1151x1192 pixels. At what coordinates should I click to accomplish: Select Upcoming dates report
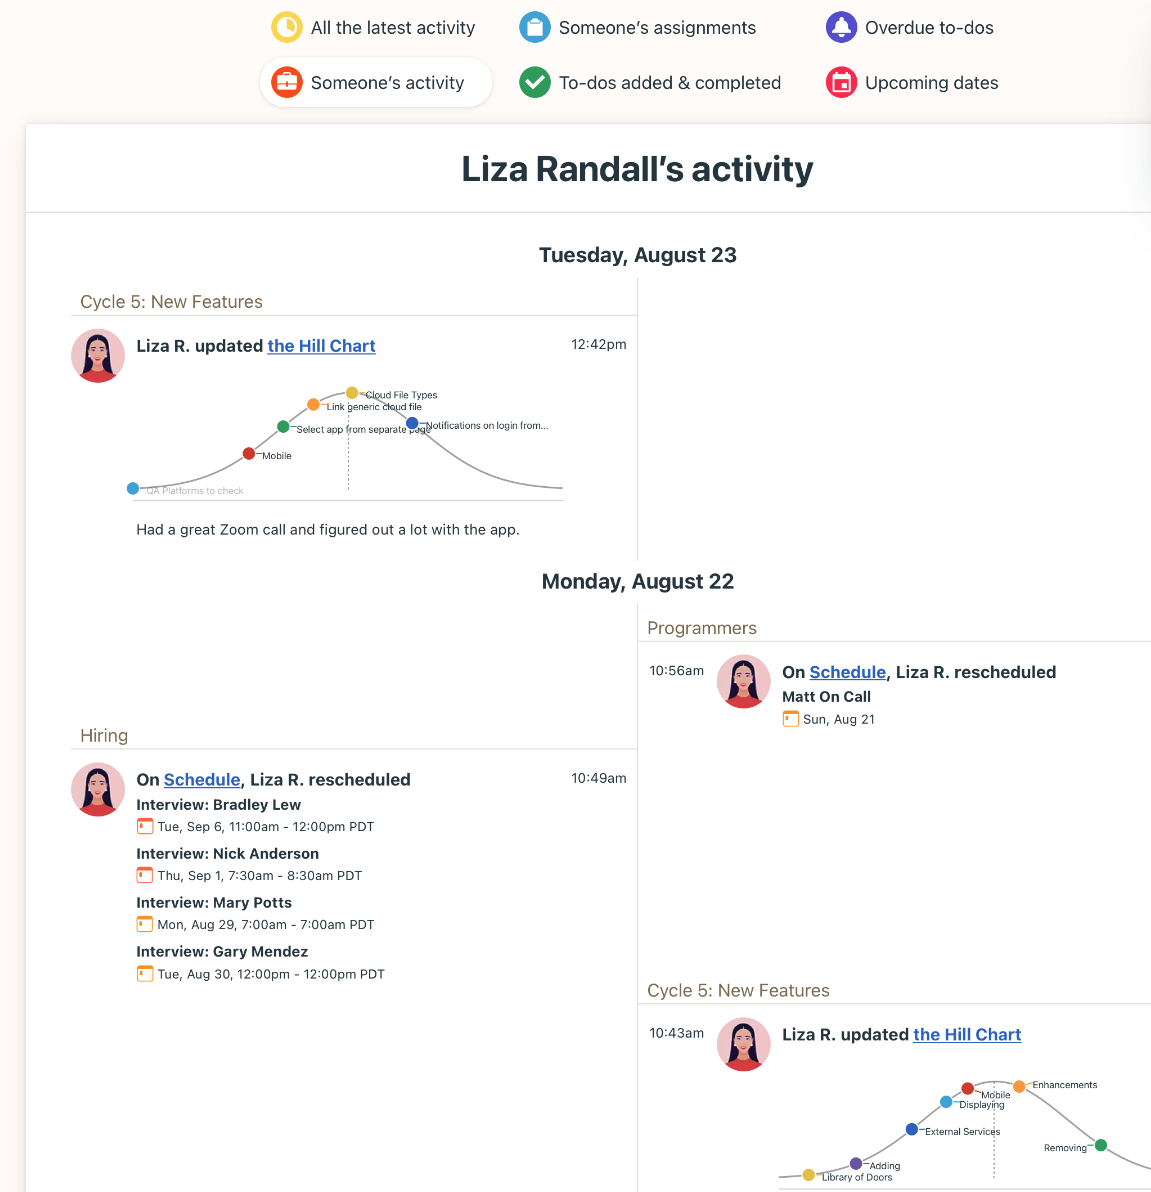pyautogui.click(x=912, y=82)
